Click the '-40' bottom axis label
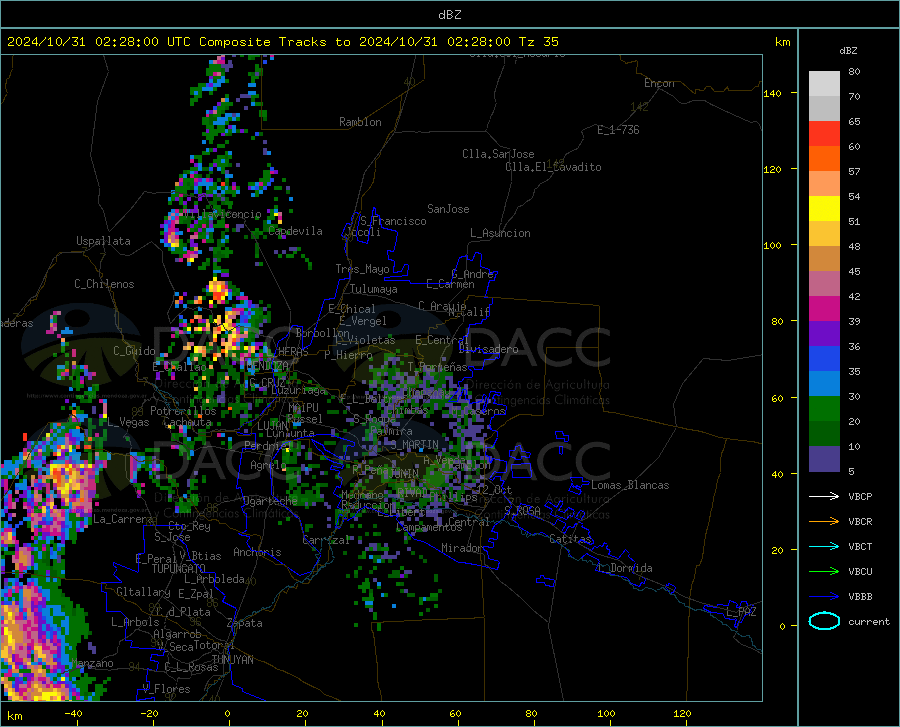900x727 pixels. pos(73,714)
